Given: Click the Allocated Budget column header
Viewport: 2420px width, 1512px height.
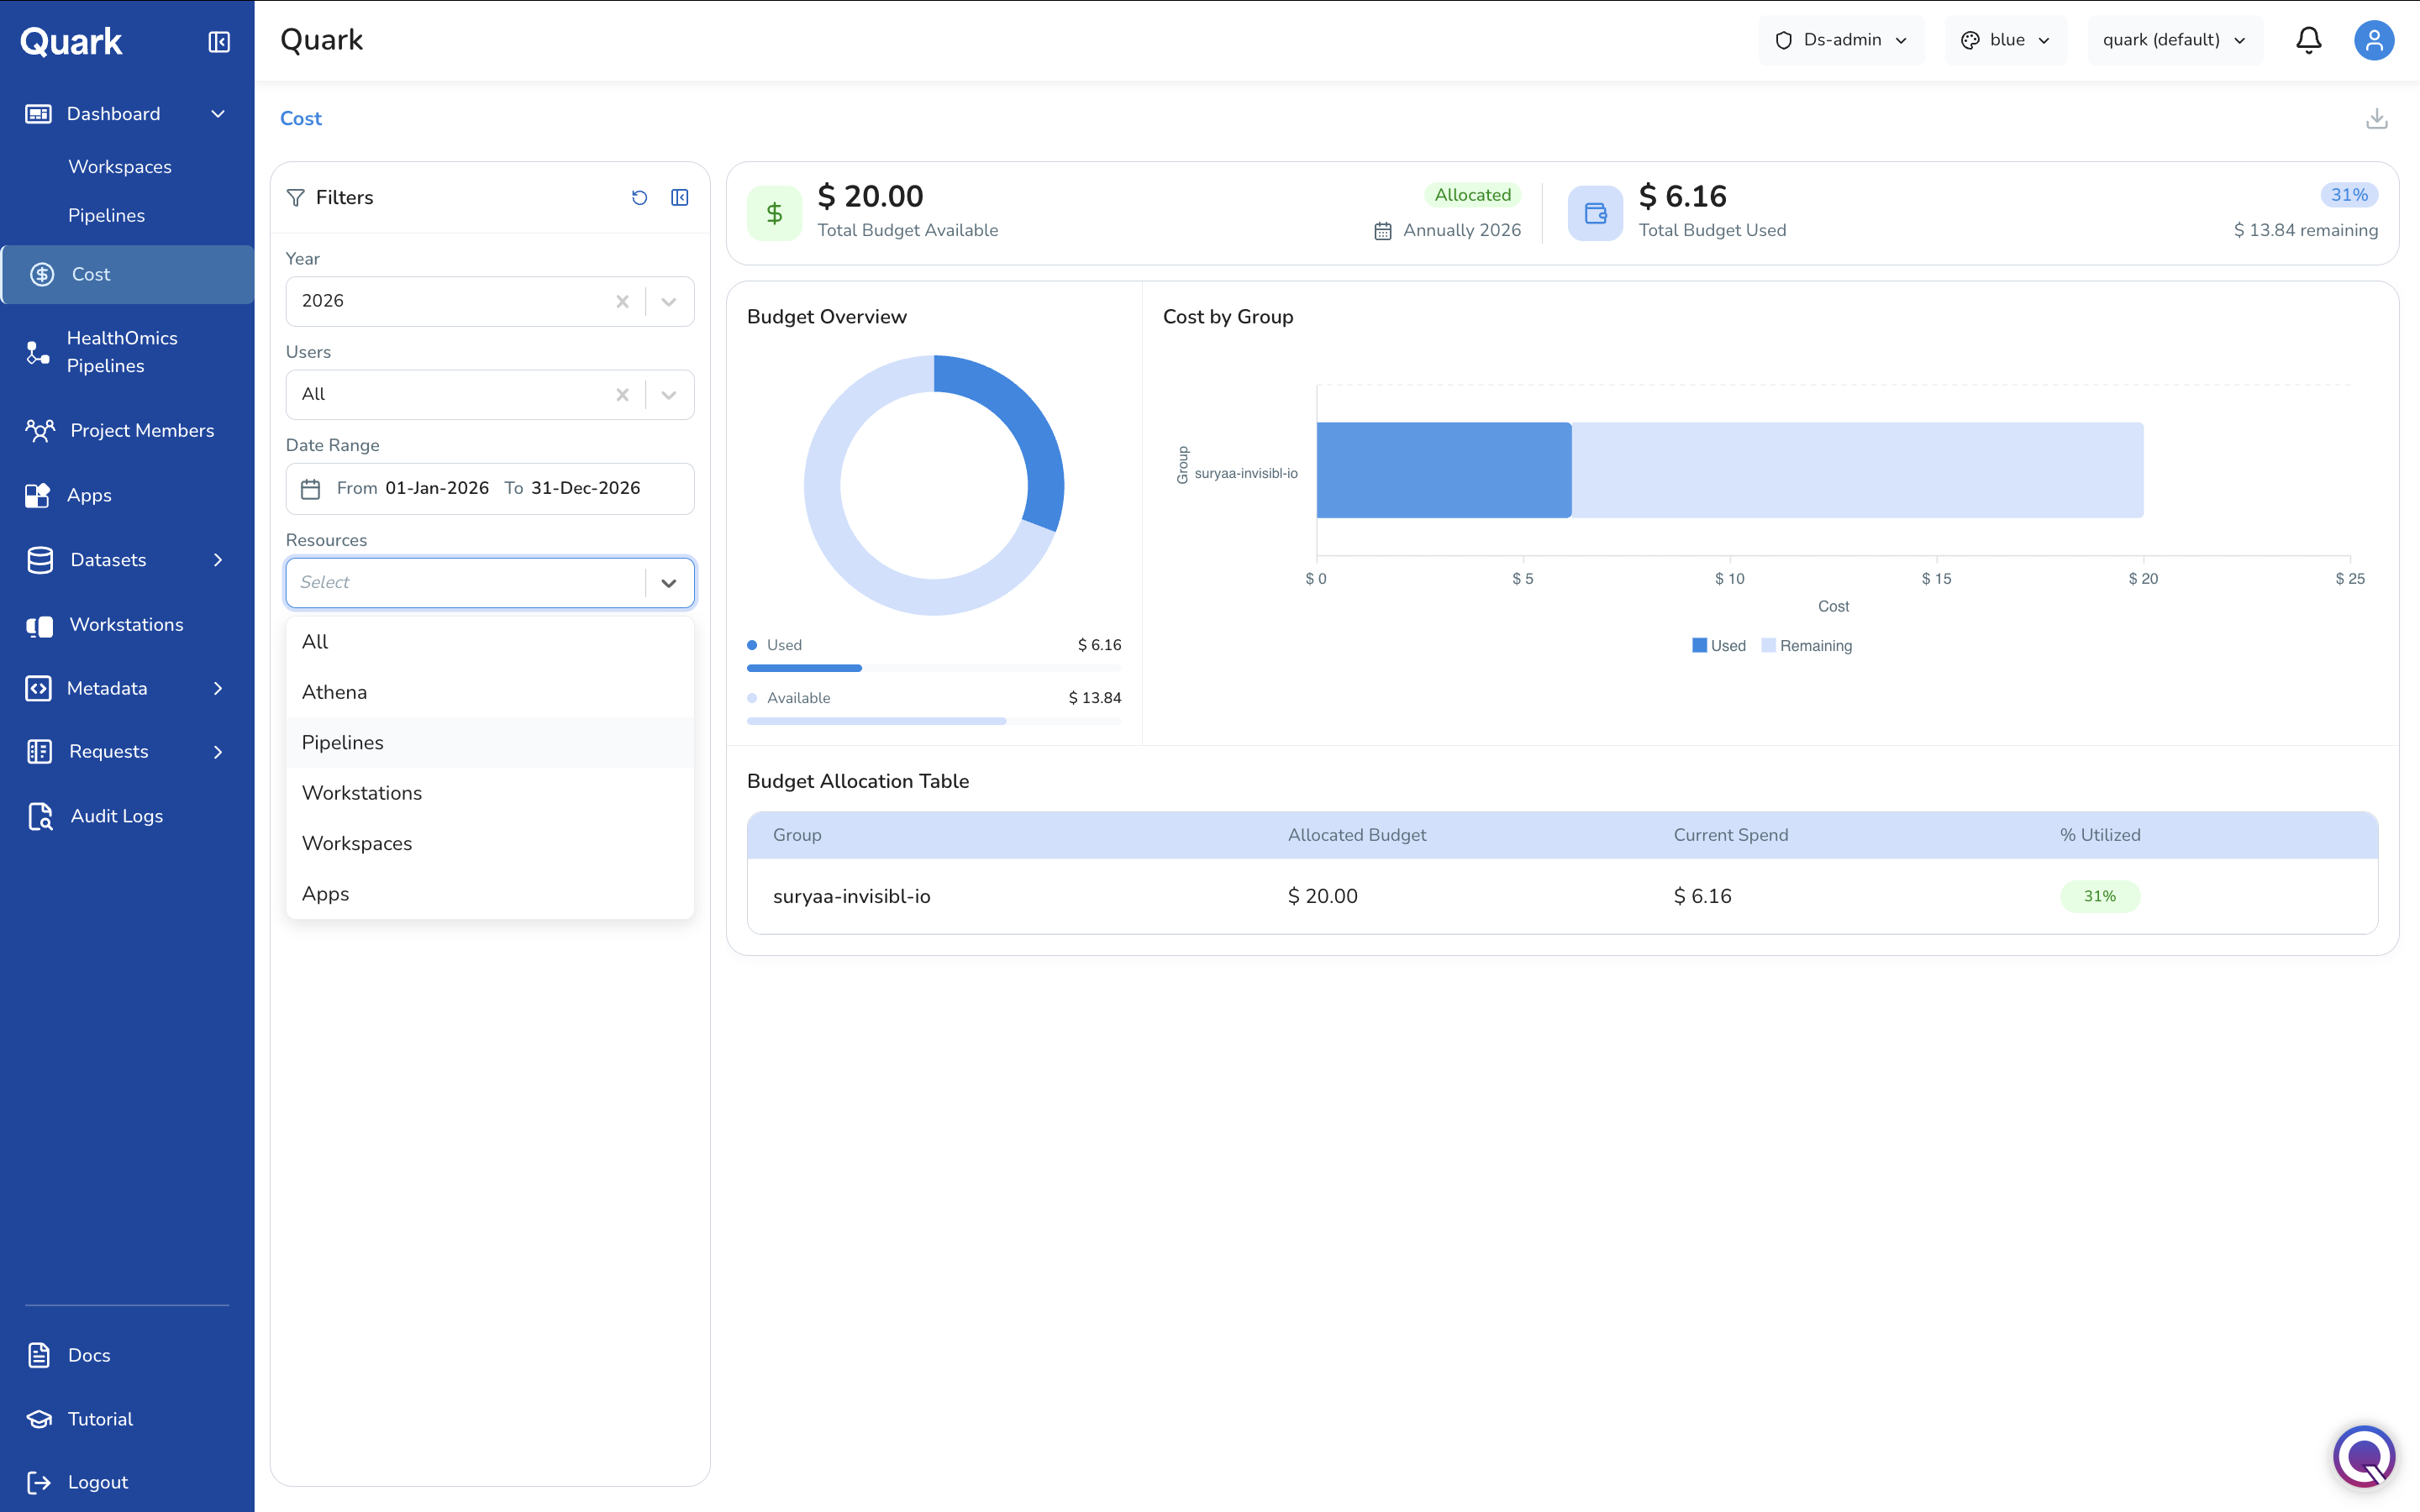Looking at the screenshot, I should [1356, 836].
